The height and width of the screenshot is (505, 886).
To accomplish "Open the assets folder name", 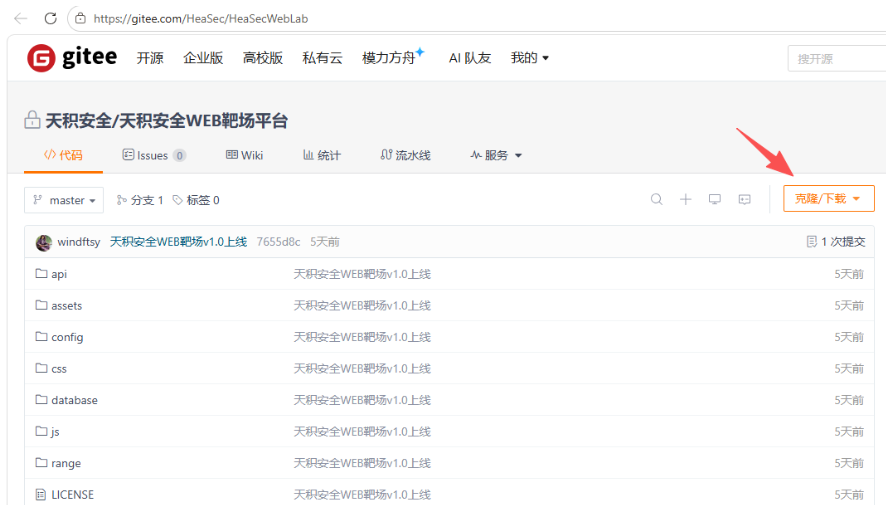I will pos(67,306).
